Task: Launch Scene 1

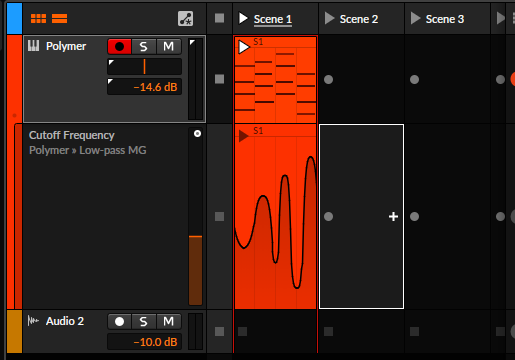Action: coord(243,18)
